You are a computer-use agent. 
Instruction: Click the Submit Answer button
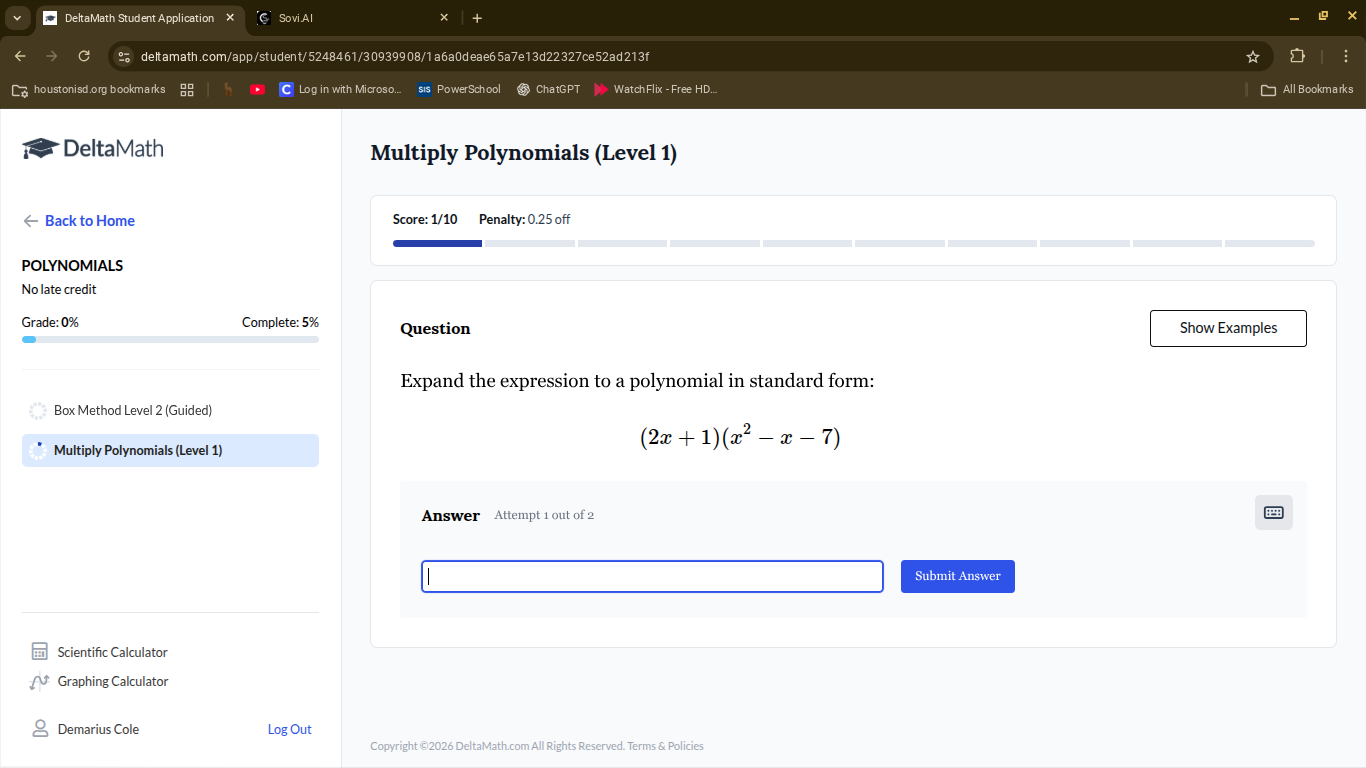click(958, 576)
